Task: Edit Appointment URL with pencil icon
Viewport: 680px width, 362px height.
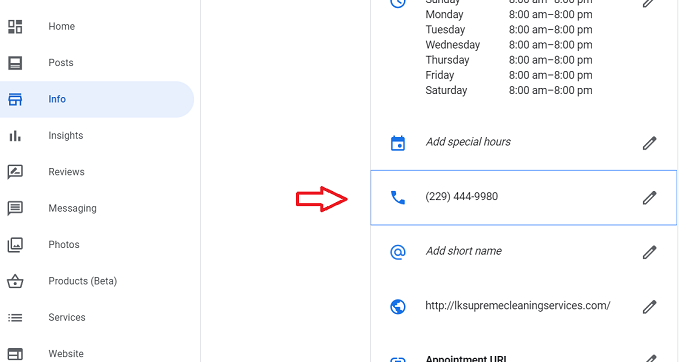Action: point(649,358)
